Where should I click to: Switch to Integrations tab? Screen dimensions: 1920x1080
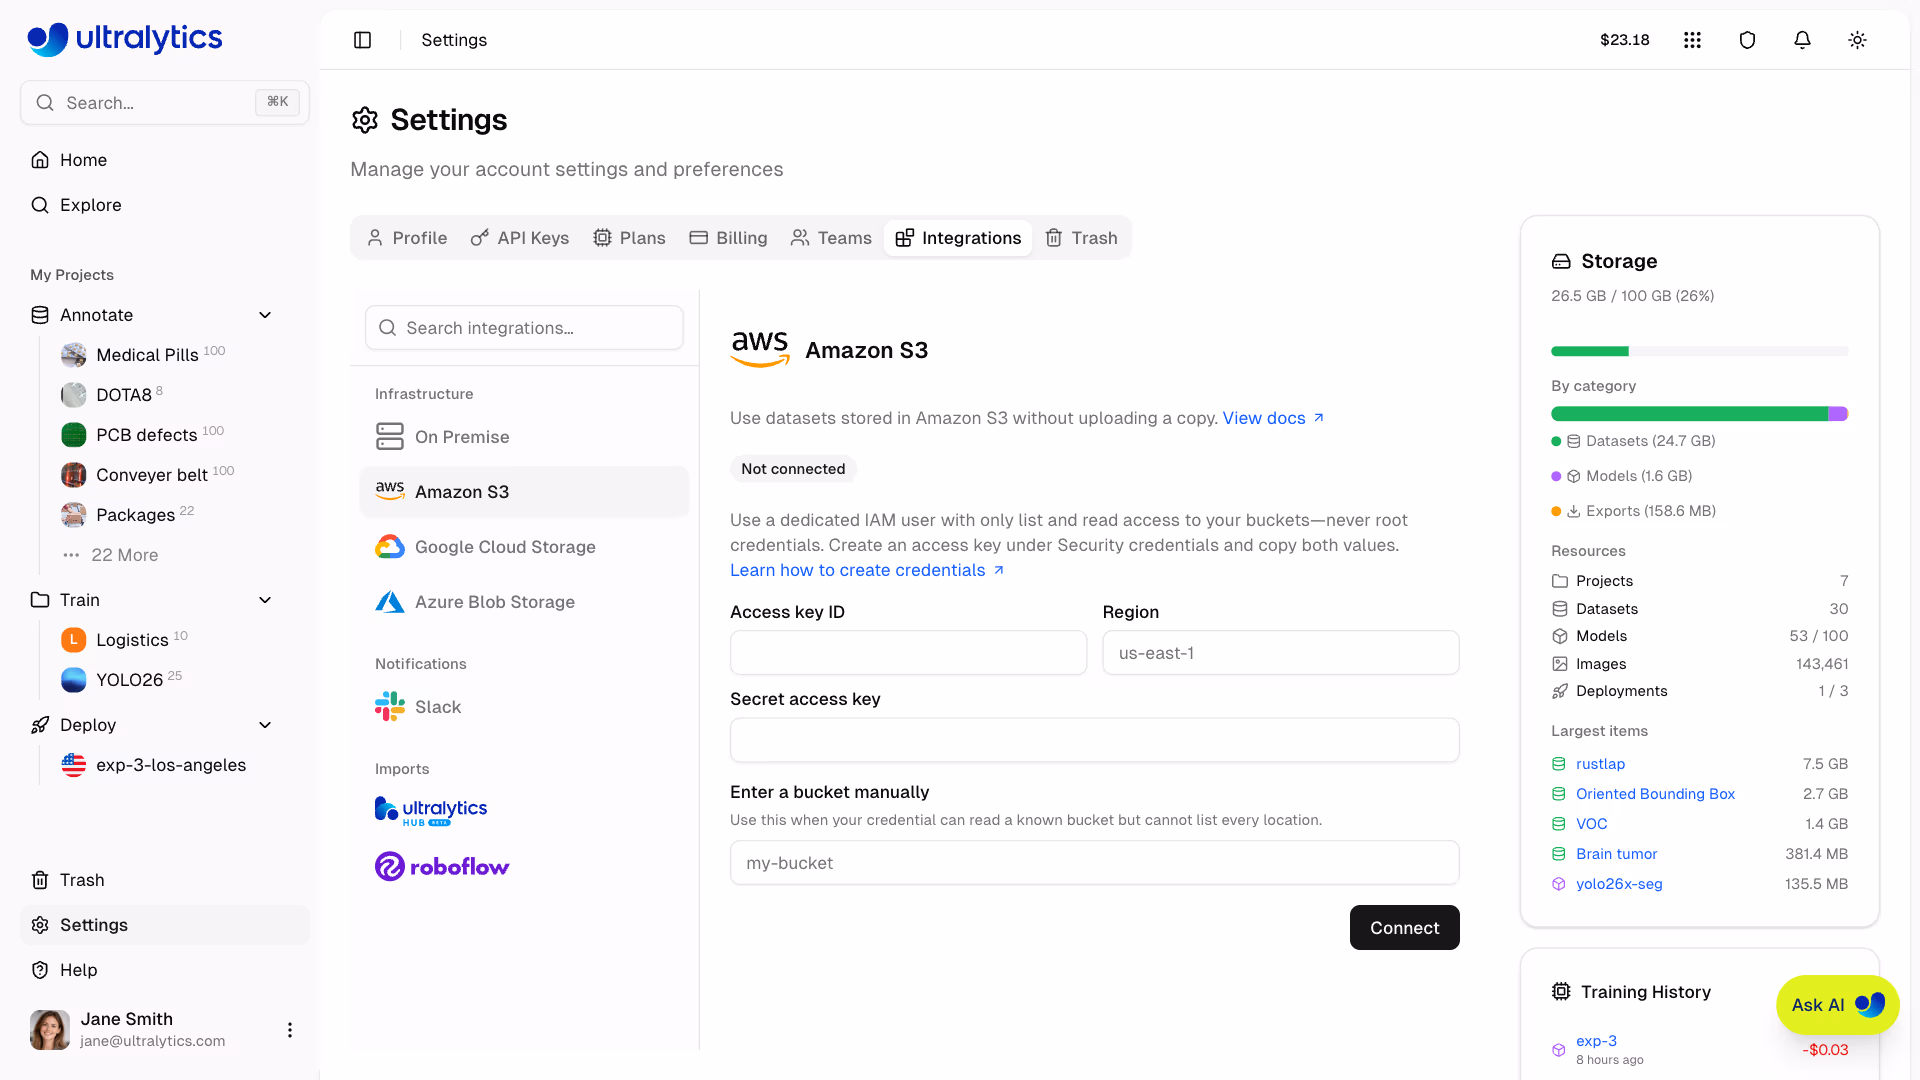(x=958, y=238)
